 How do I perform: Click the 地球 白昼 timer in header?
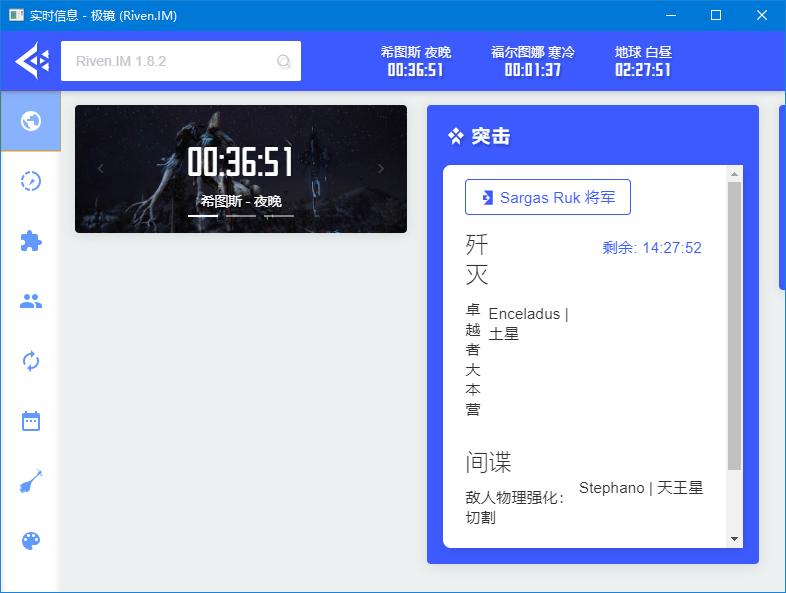click(x=642, y=61)
